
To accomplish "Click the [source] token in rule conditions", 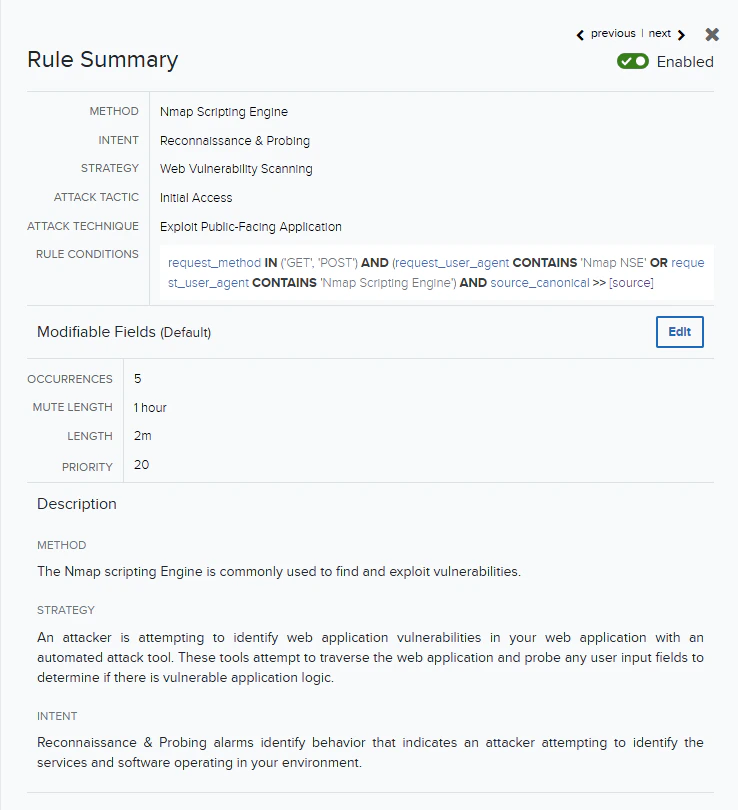I will tap(631, 283).
